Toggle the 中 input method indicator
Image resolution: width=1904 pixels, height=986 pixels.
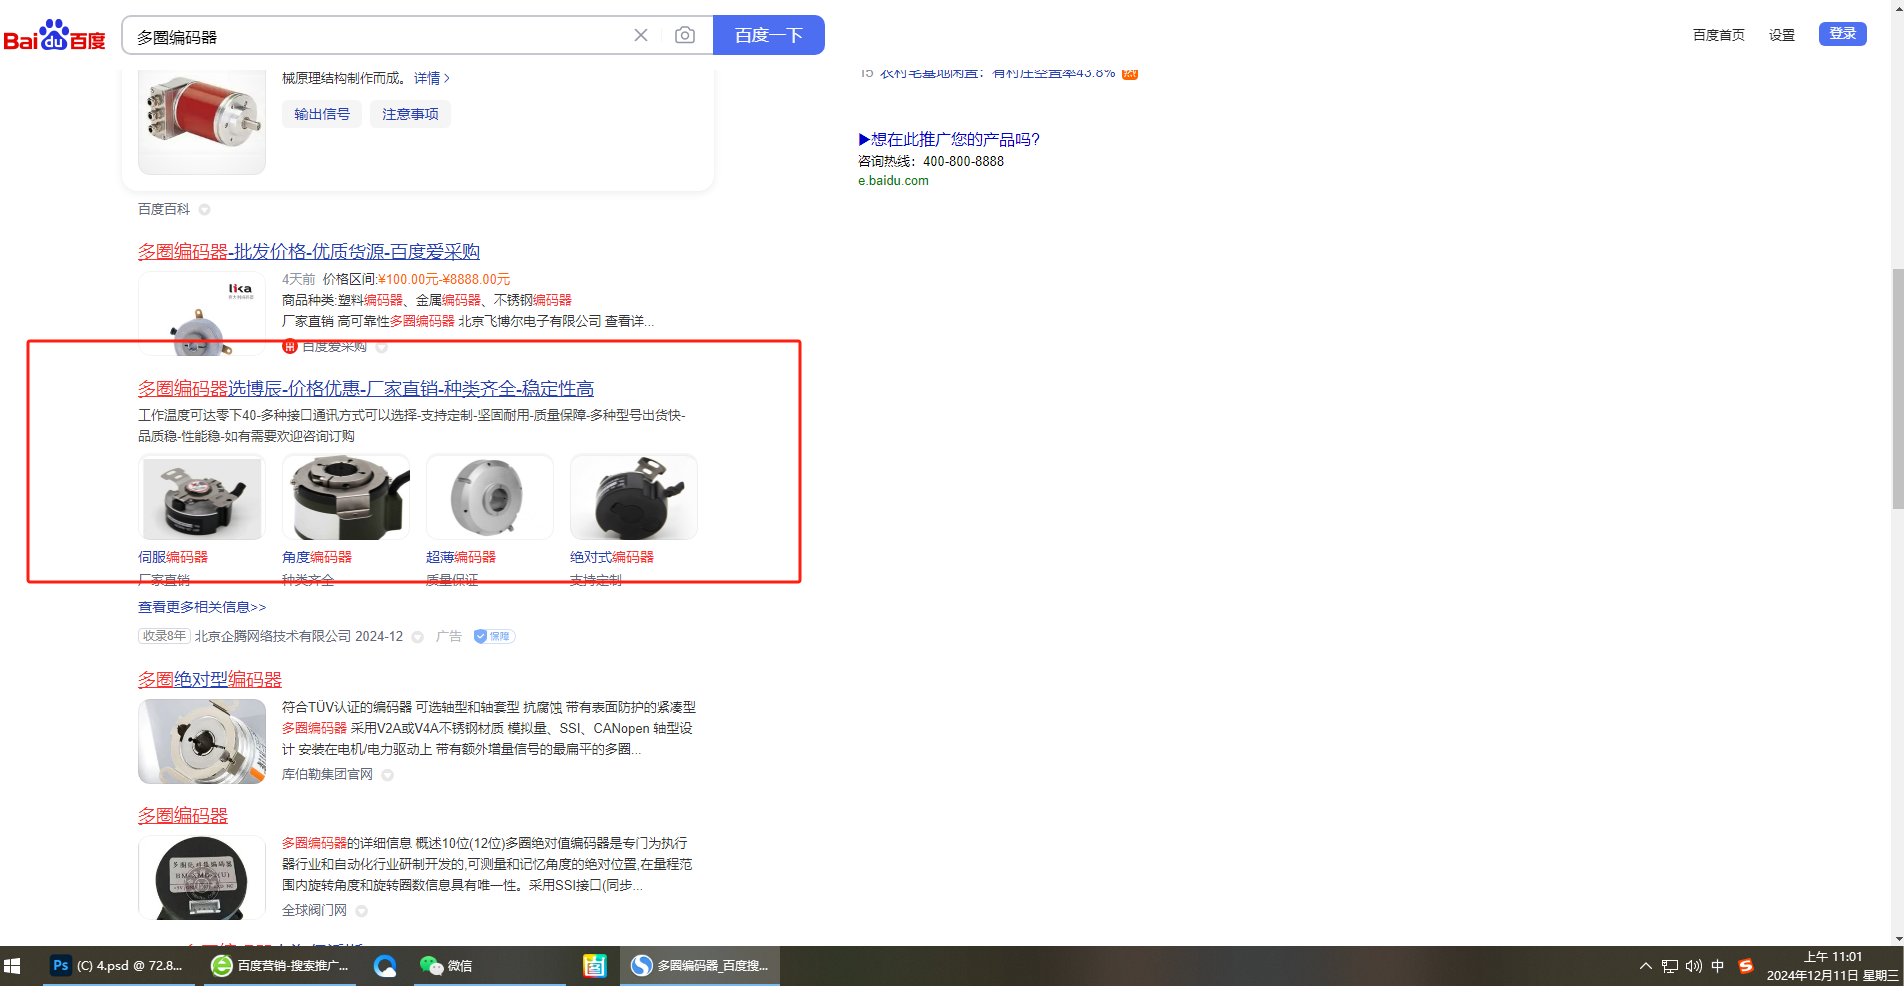(1718, 966)
